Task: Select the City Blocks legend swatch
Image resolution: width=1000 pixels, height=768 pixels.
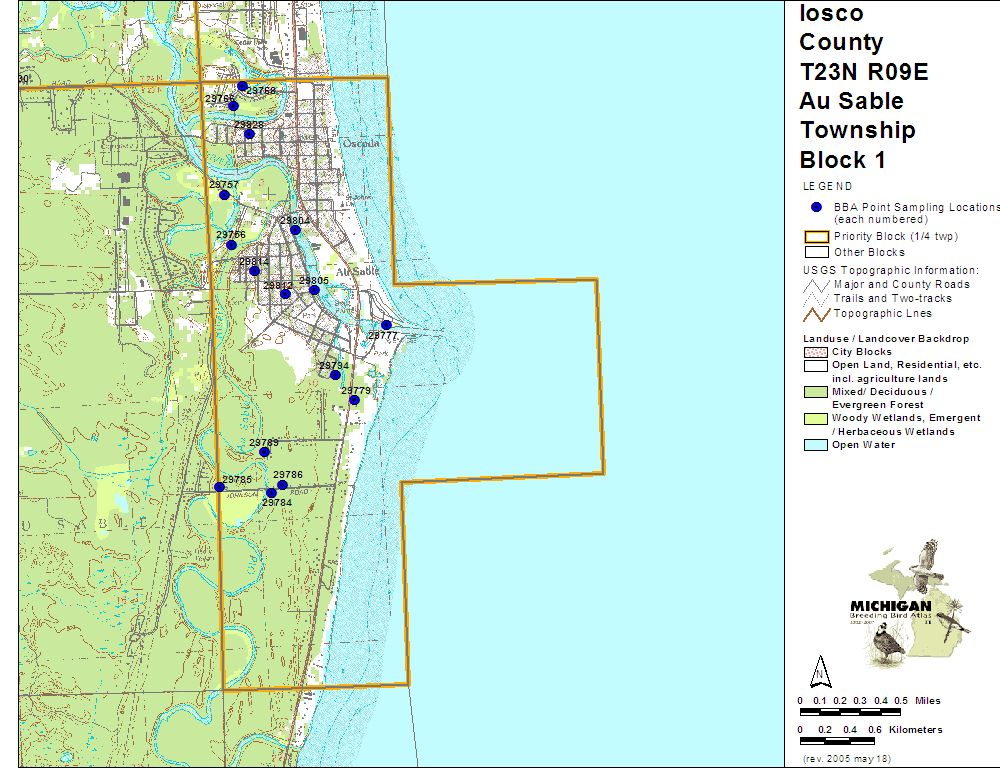Action: click(x=815, y=352)
